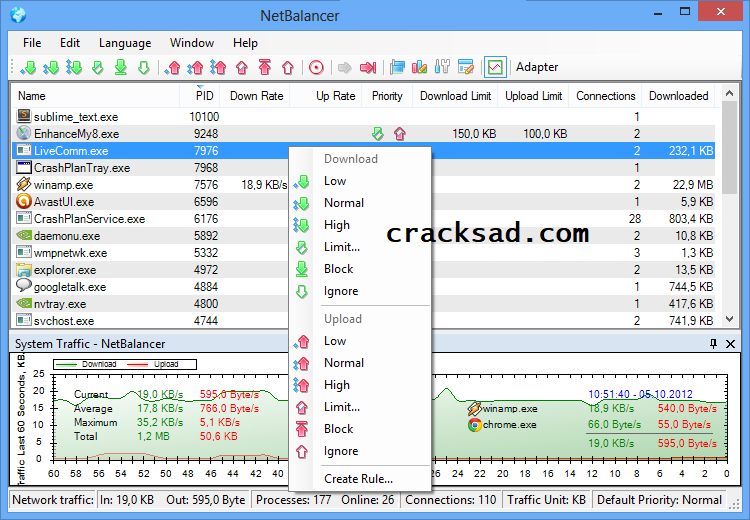750x520 pixels.
Task: Click the Ignore upload toolbar icon
Action: coord(287,67)
